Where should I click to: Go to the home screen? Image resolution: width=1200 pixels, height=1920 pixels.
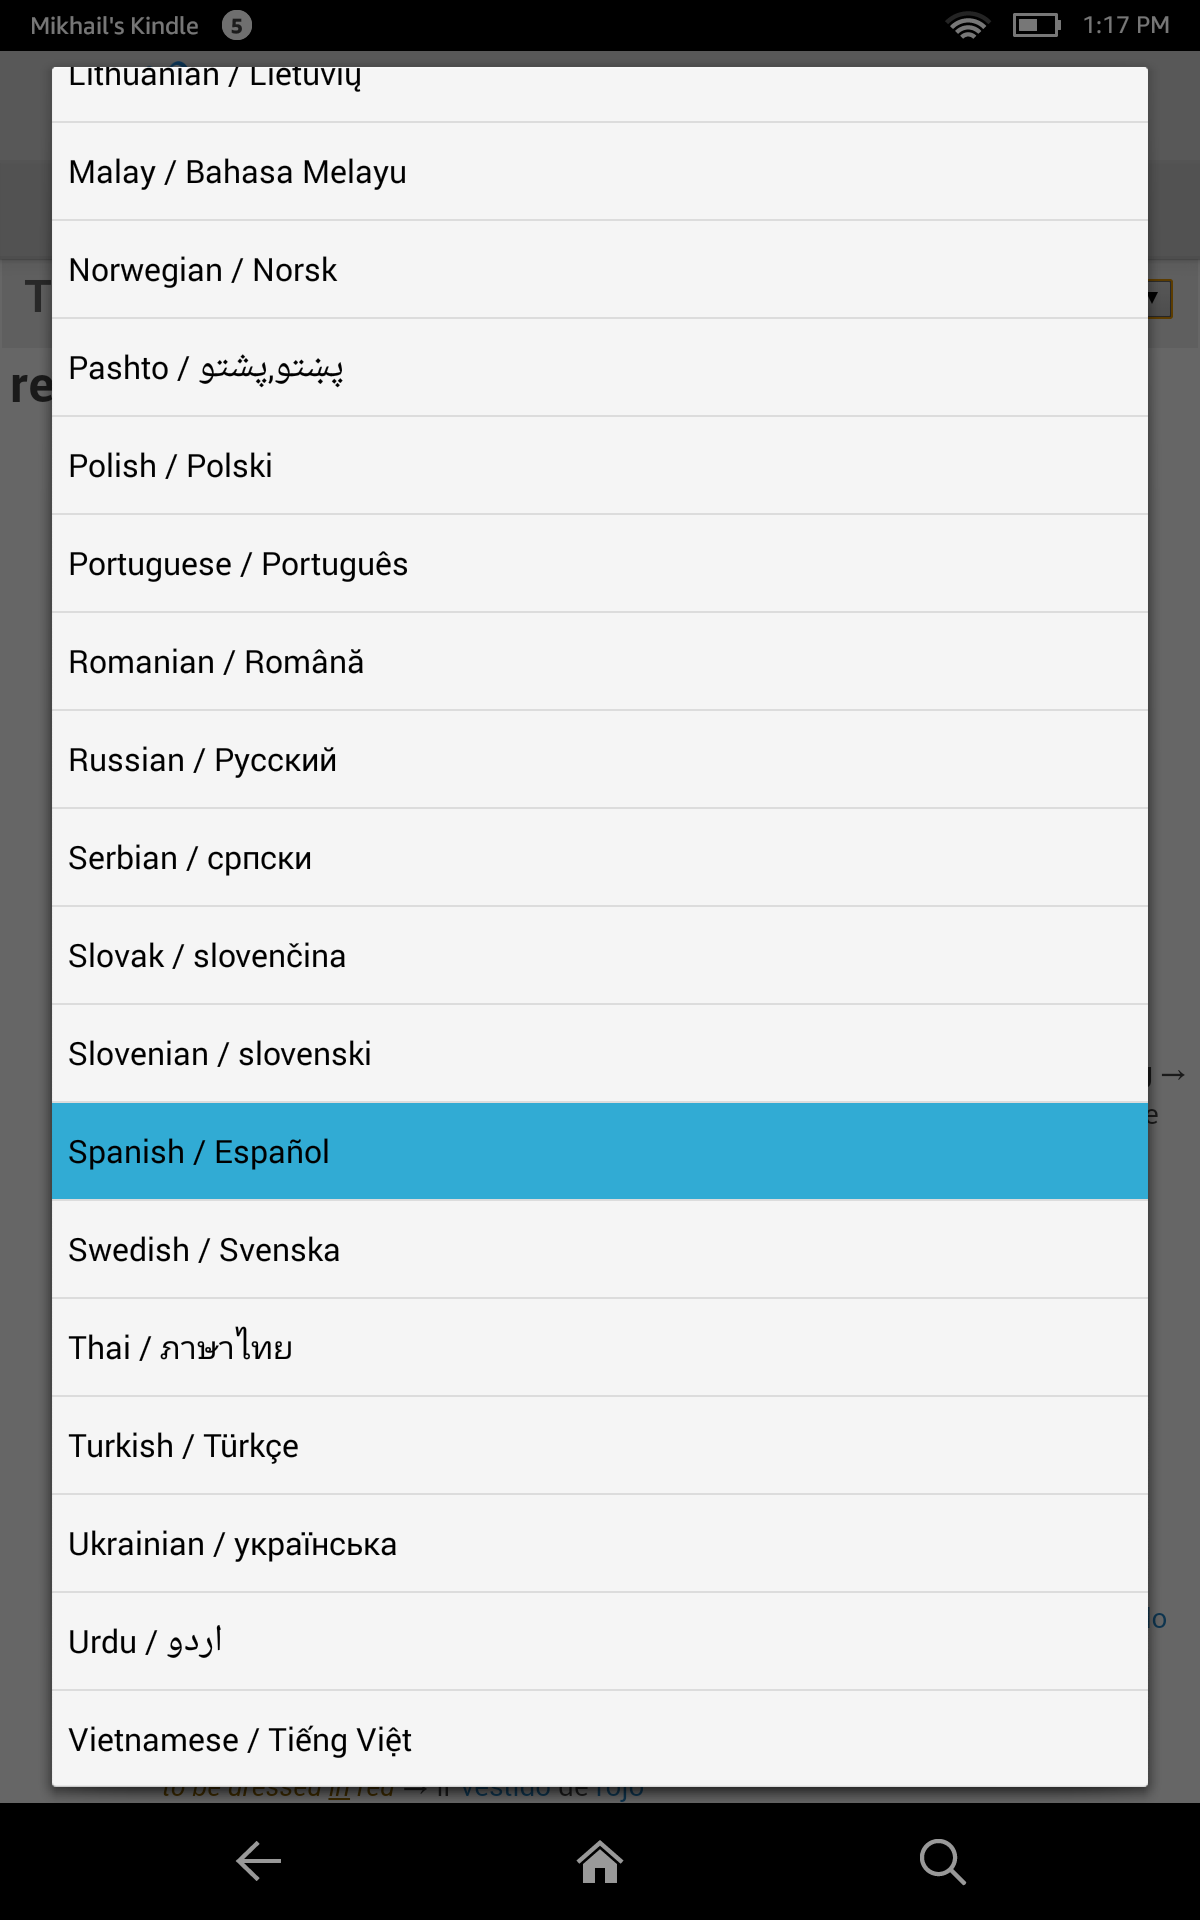tap(600, 1860)
